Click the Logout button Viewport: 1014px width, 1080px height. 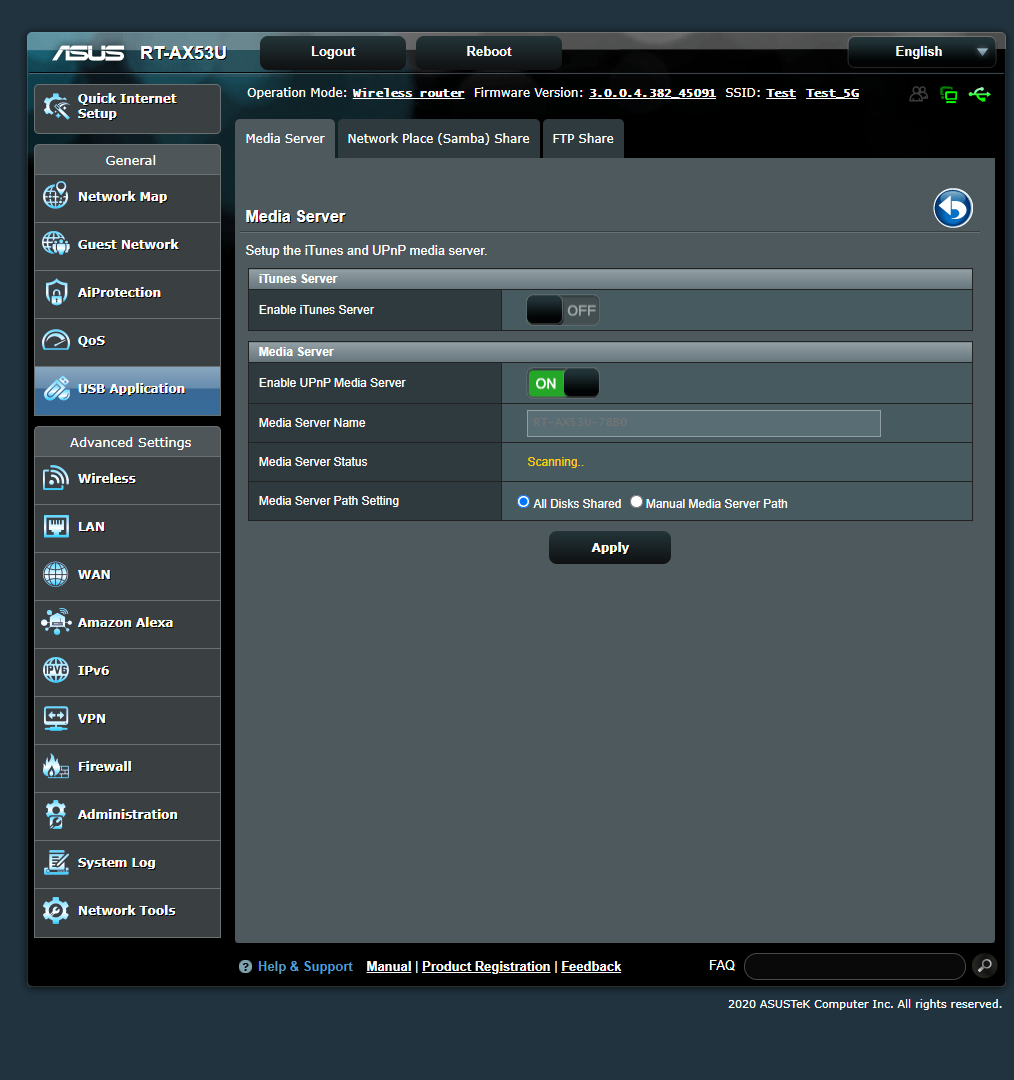click(x=333, y=52)
